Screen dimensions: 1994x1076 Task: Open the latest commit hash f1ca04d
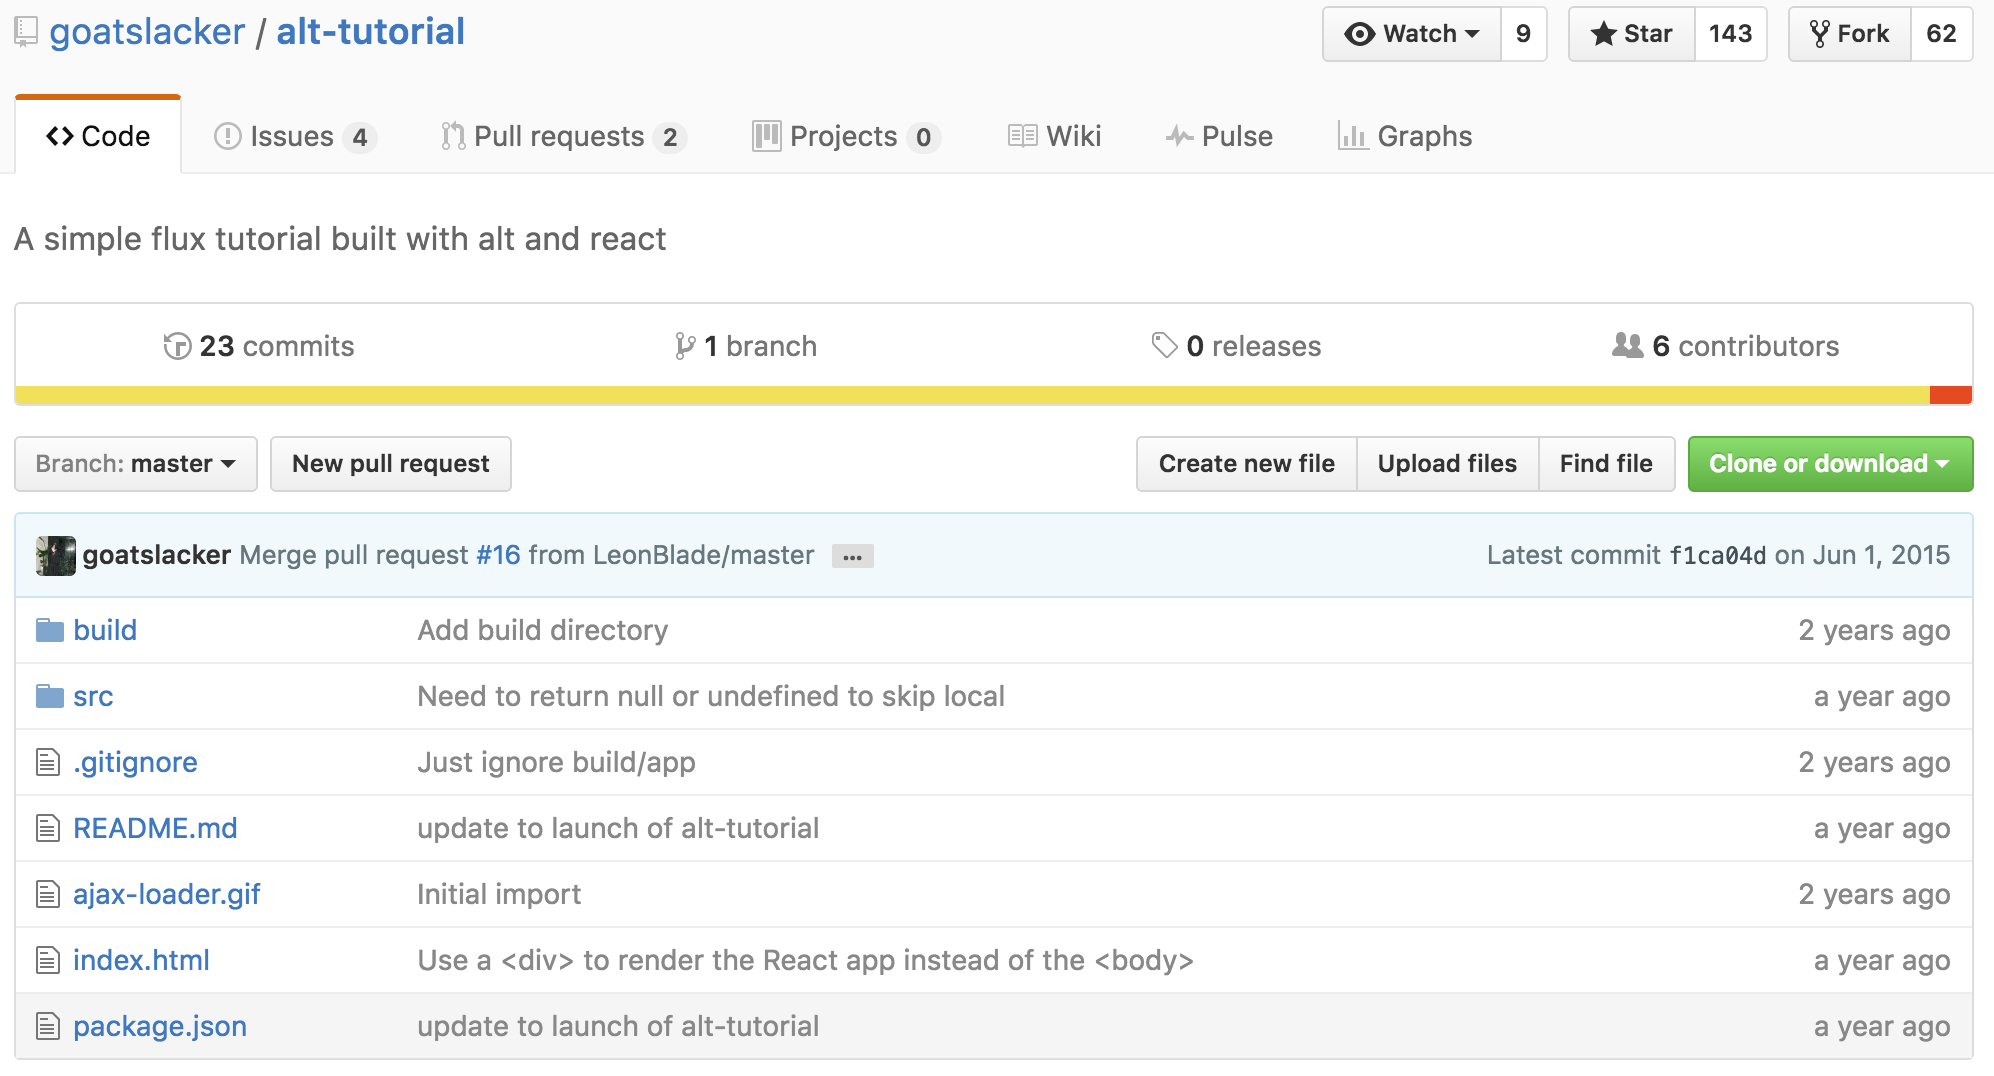[x=1718, y=556]
